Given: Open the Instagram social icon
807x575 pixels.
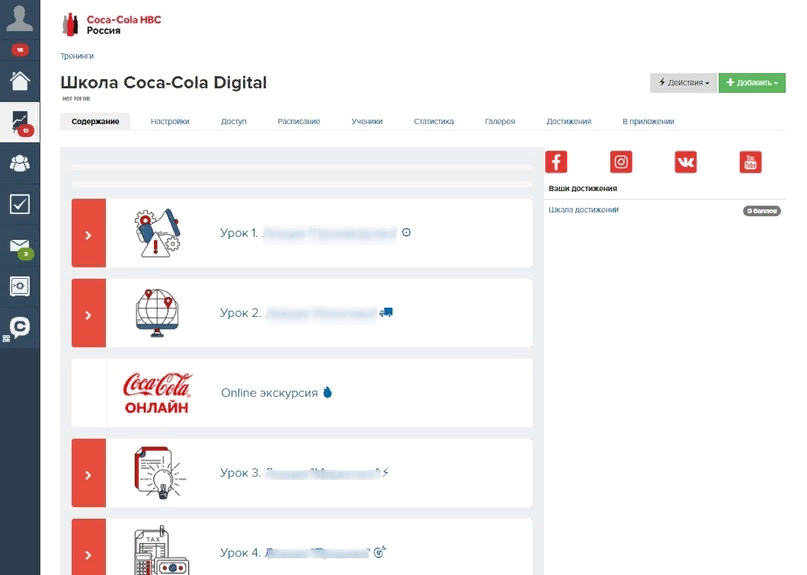Looking at the screenshot, I should 621,162.
